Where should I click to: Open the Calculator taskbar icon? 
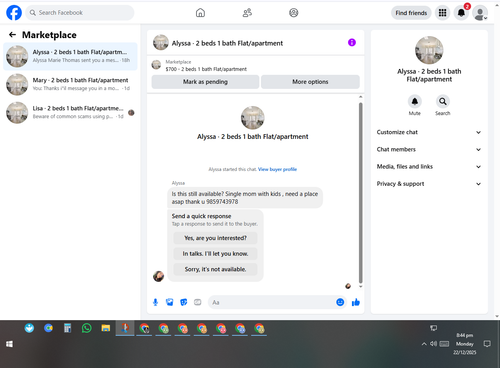coord(67,328)
